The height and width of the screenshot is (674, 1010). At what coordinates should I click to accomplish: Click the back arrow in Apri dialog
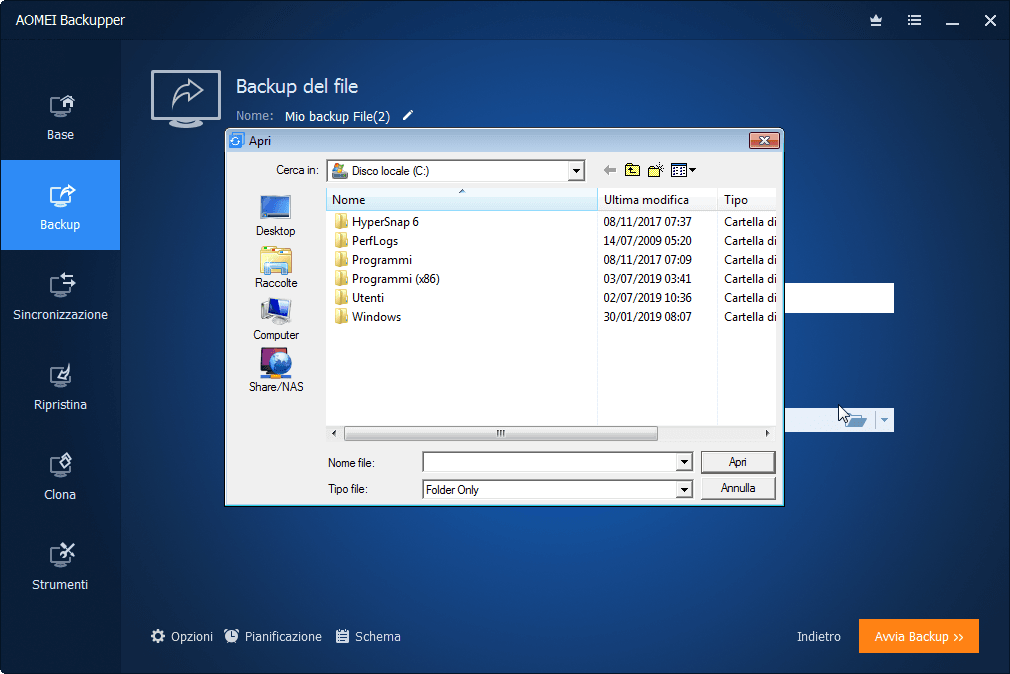point(609,170)
